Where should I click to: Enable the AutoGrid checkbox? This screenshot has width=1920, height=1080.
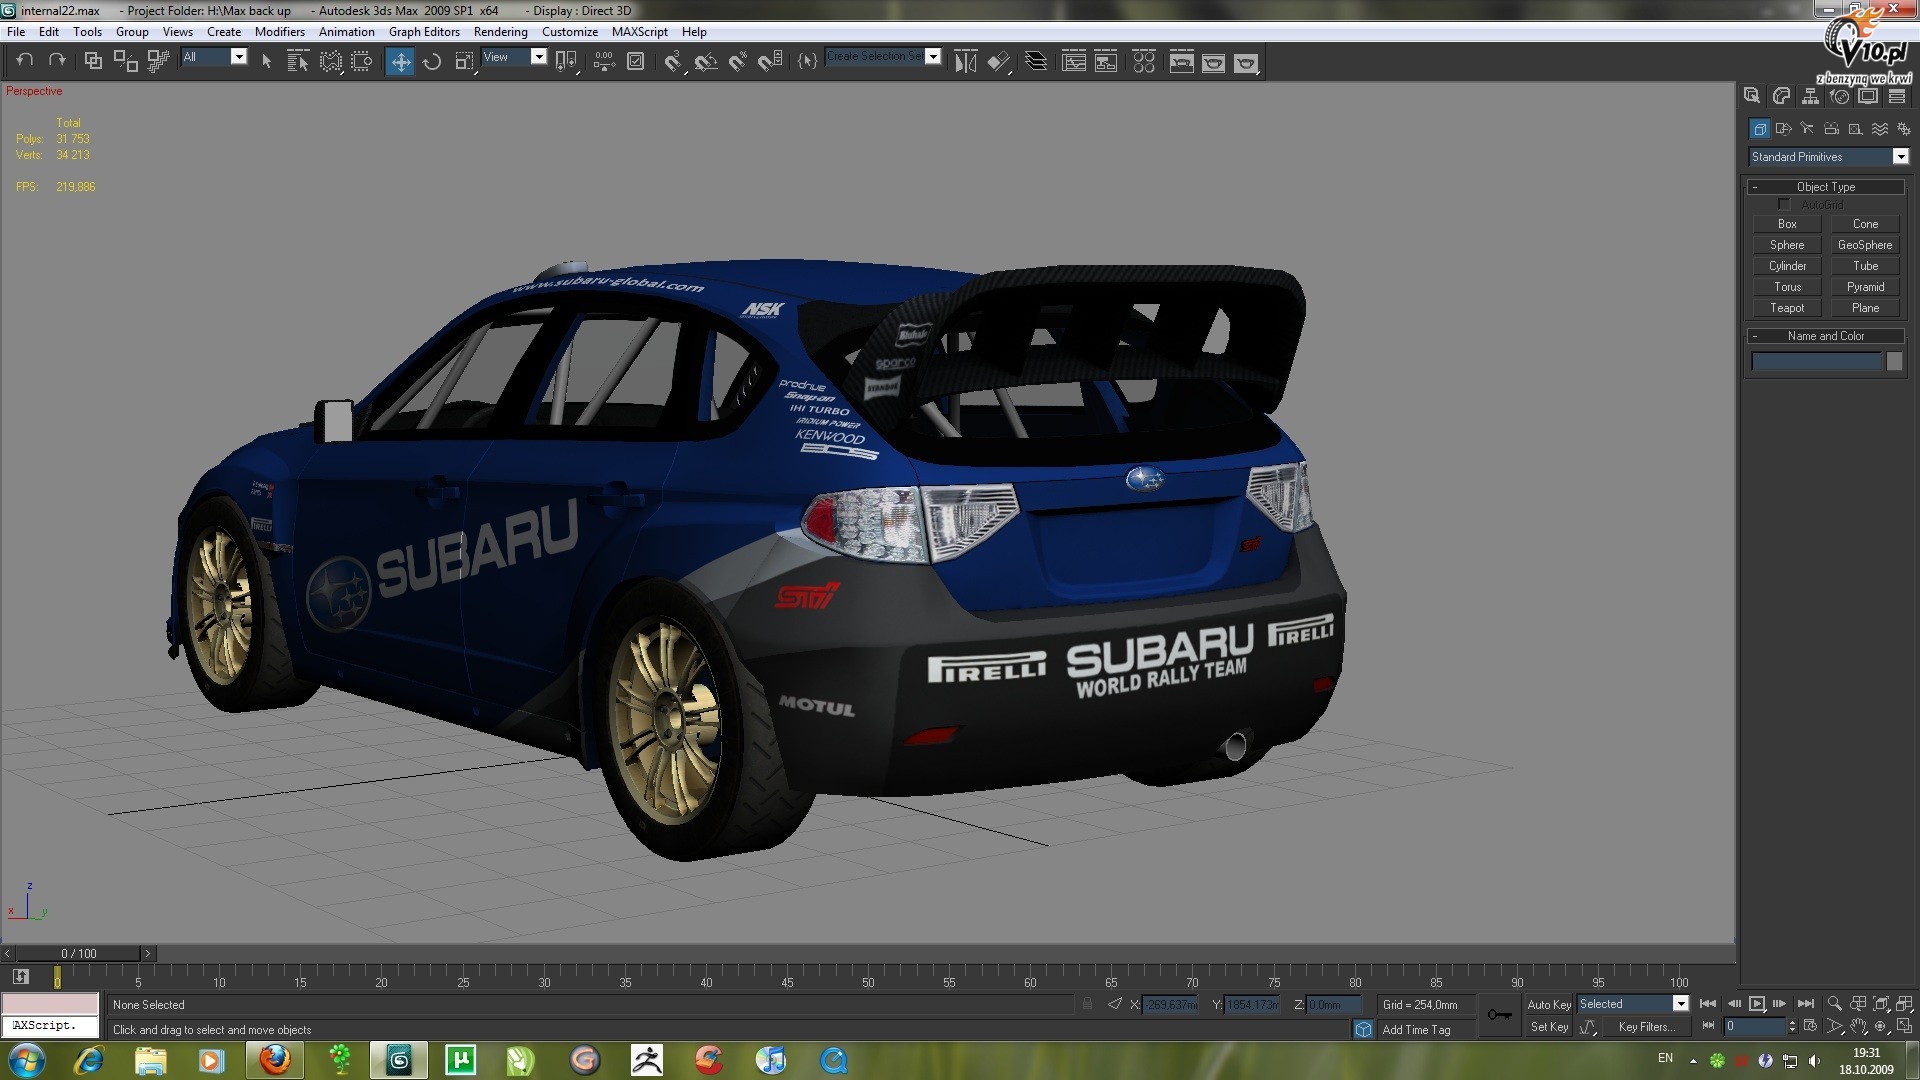coord(1783,205)
